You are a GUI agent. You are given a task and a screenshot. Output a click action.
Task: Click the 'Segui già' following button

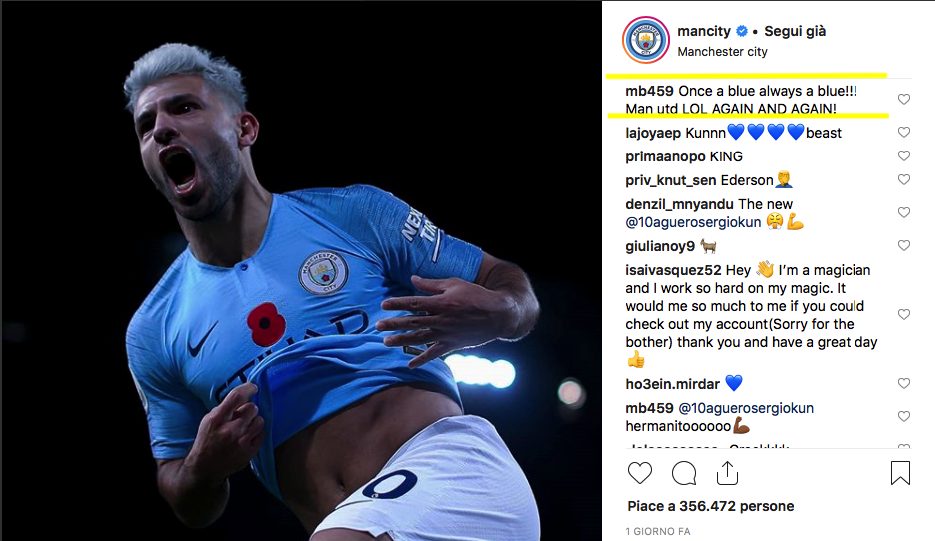click(795, 31)
